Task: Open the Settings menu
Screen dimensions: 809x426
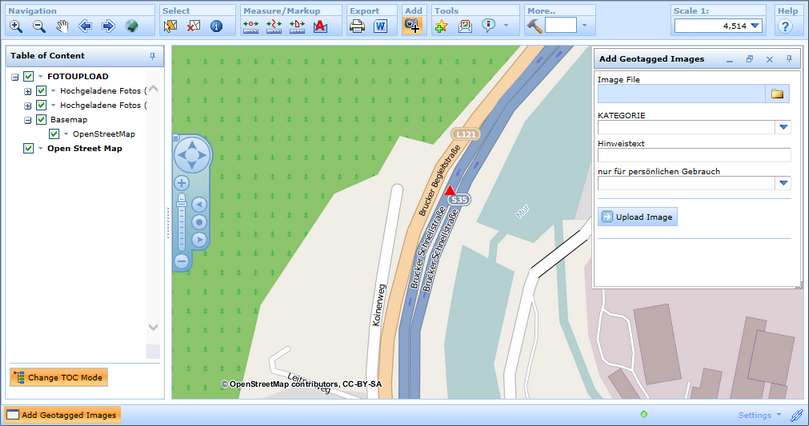Action: (x=753, y=414)
